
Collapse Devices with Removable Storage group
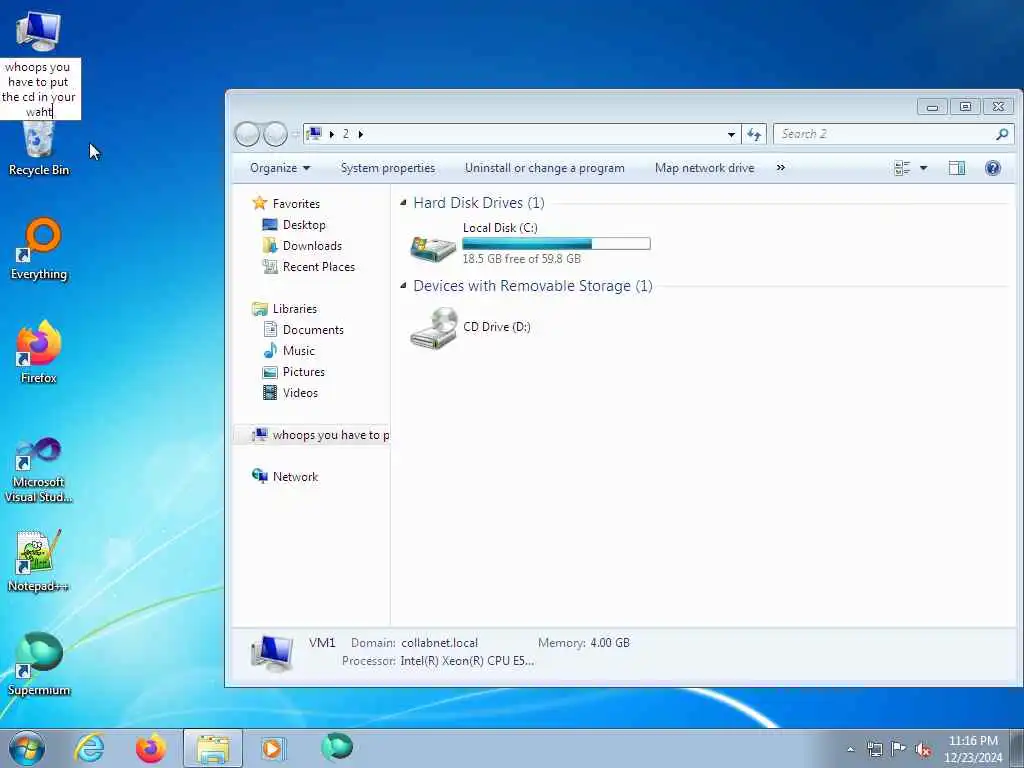point(403,285)
